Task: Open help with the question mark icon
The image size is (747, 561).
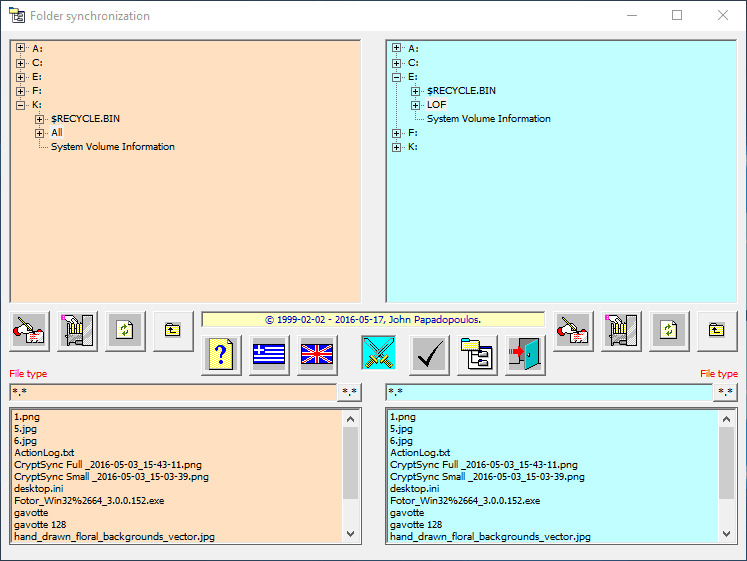Action: coord(221,355)
